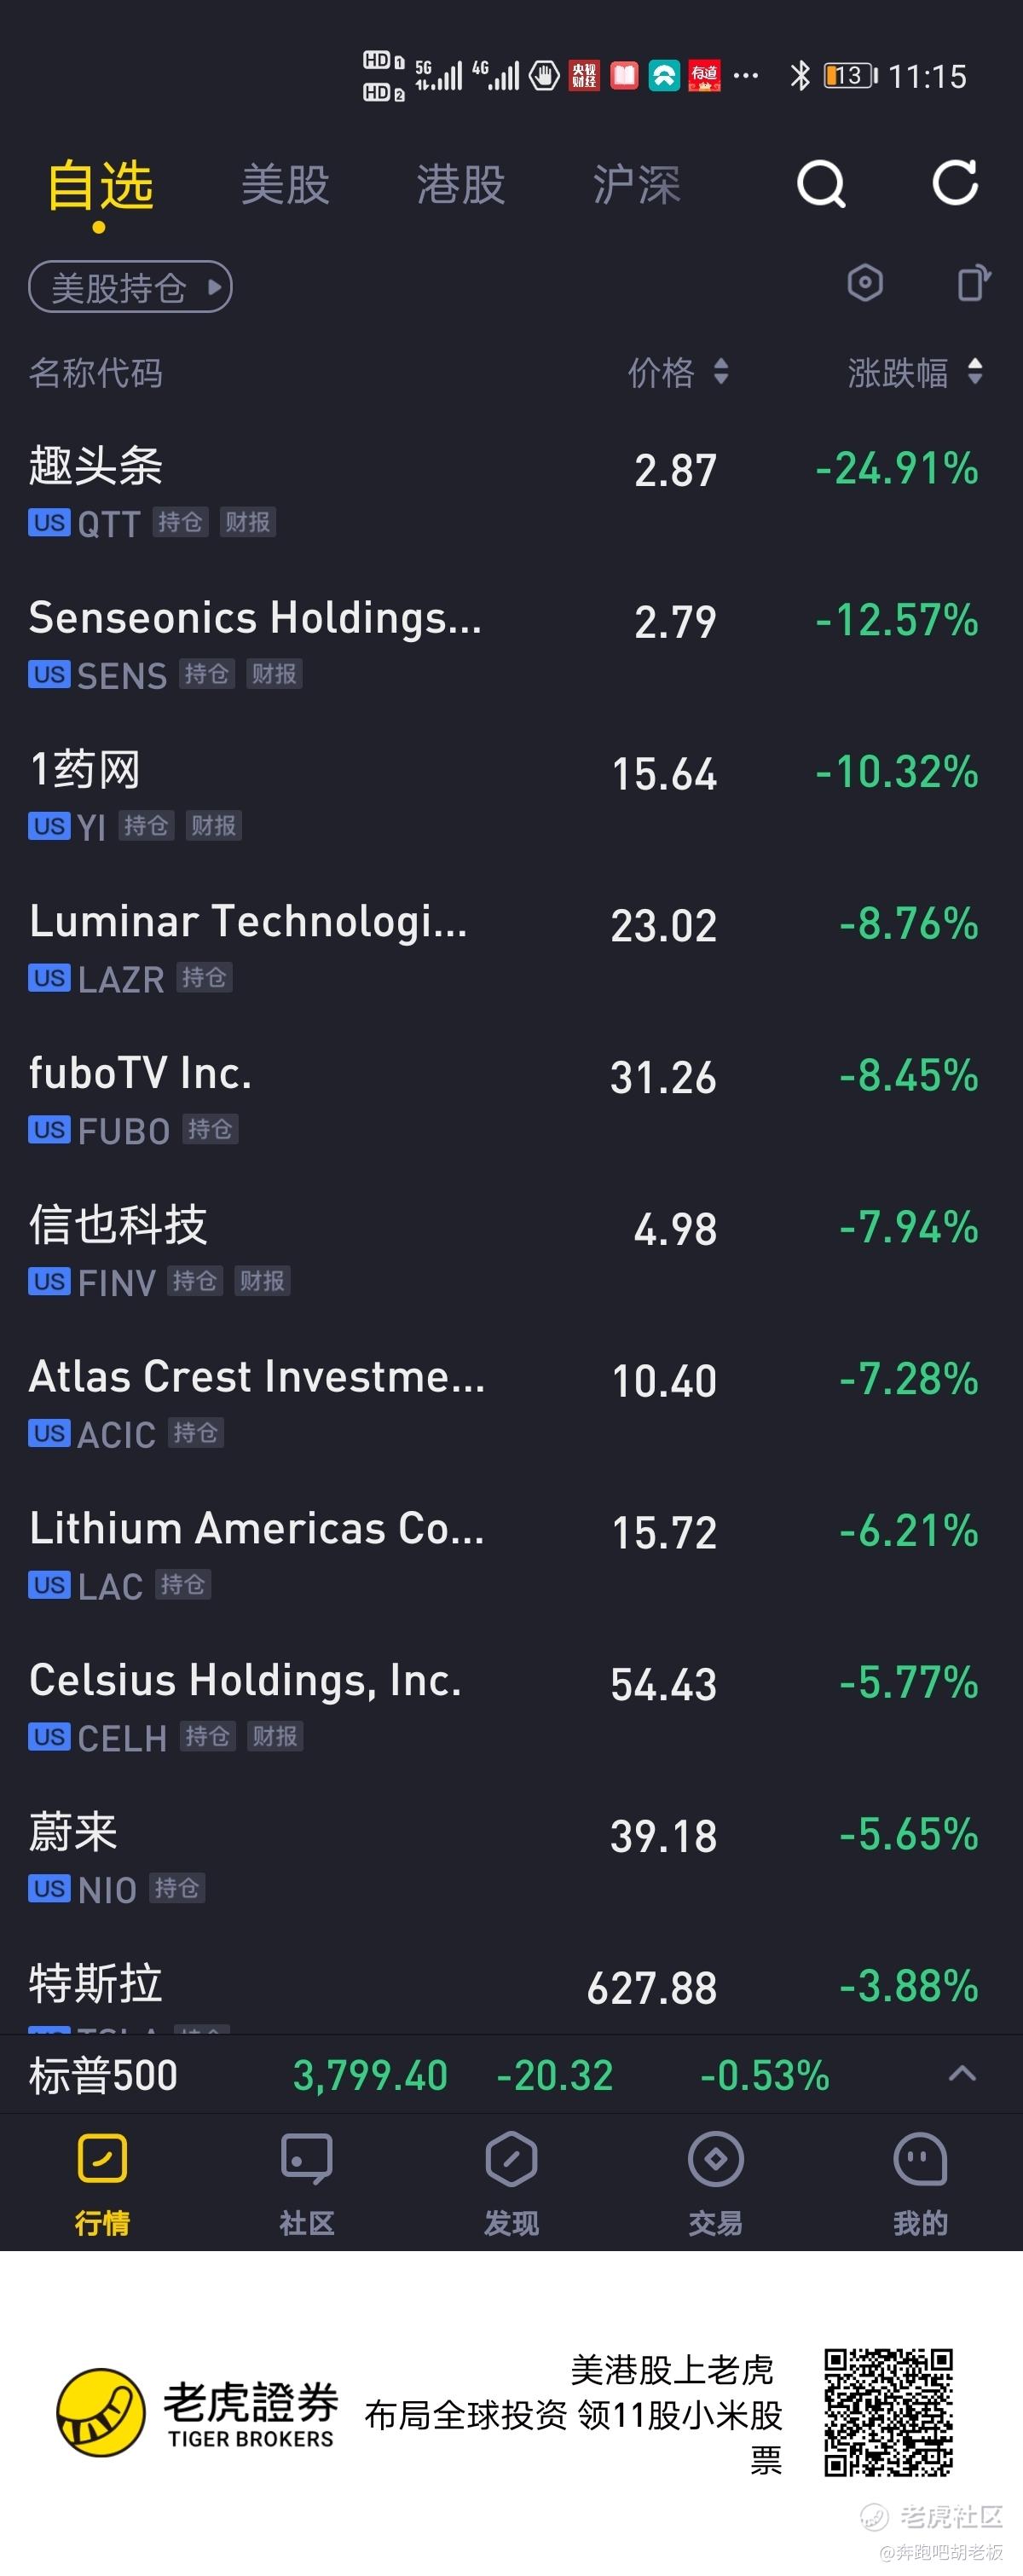The image size is (1023, 2576).
Task: Toggle sorting by 涨跌幅
Action: pos(975,372)
